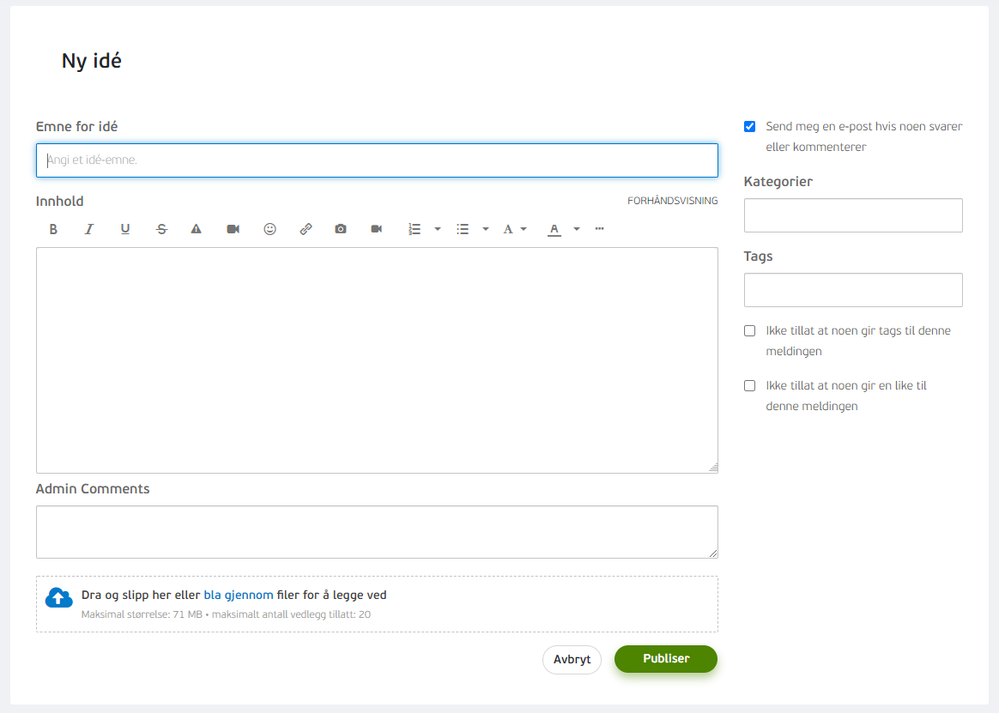This screenshot has width=999, height=713.
Task: Click the Kategorier input box
Action: 853,215
